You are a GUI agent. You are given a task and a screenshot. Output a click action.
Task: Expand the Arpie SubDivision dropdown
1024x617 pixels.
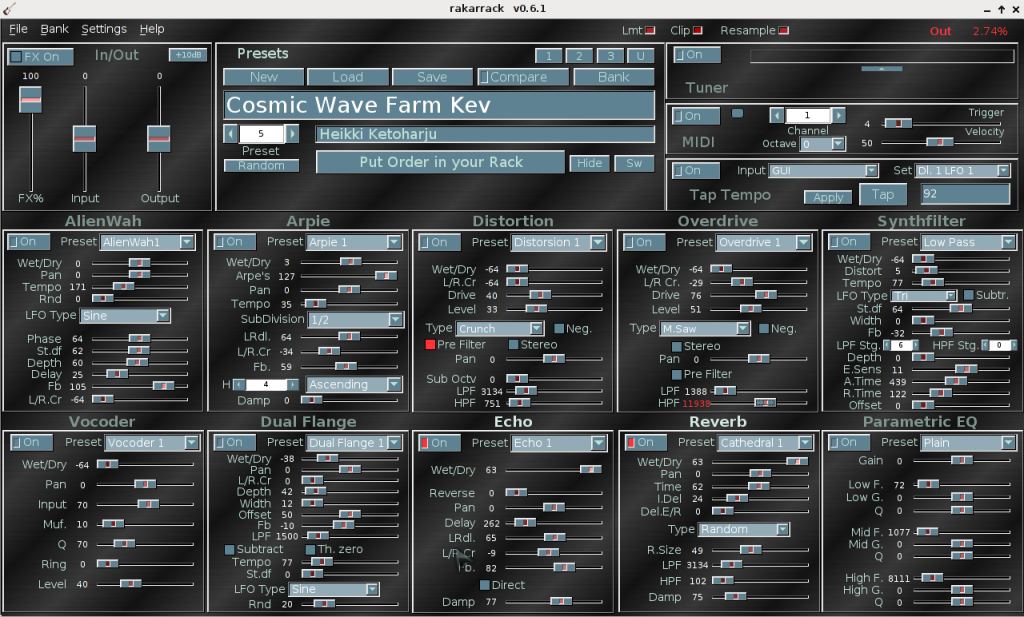click(x=355, y=320)
